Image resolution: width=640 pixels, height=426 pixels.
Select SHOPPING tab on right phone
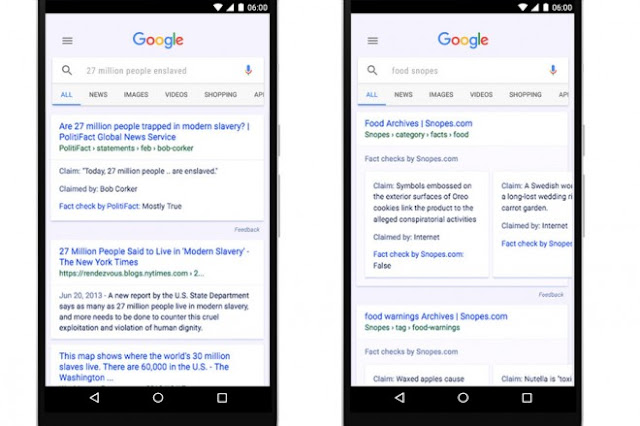pyautogui.click(x=525, y=95)
